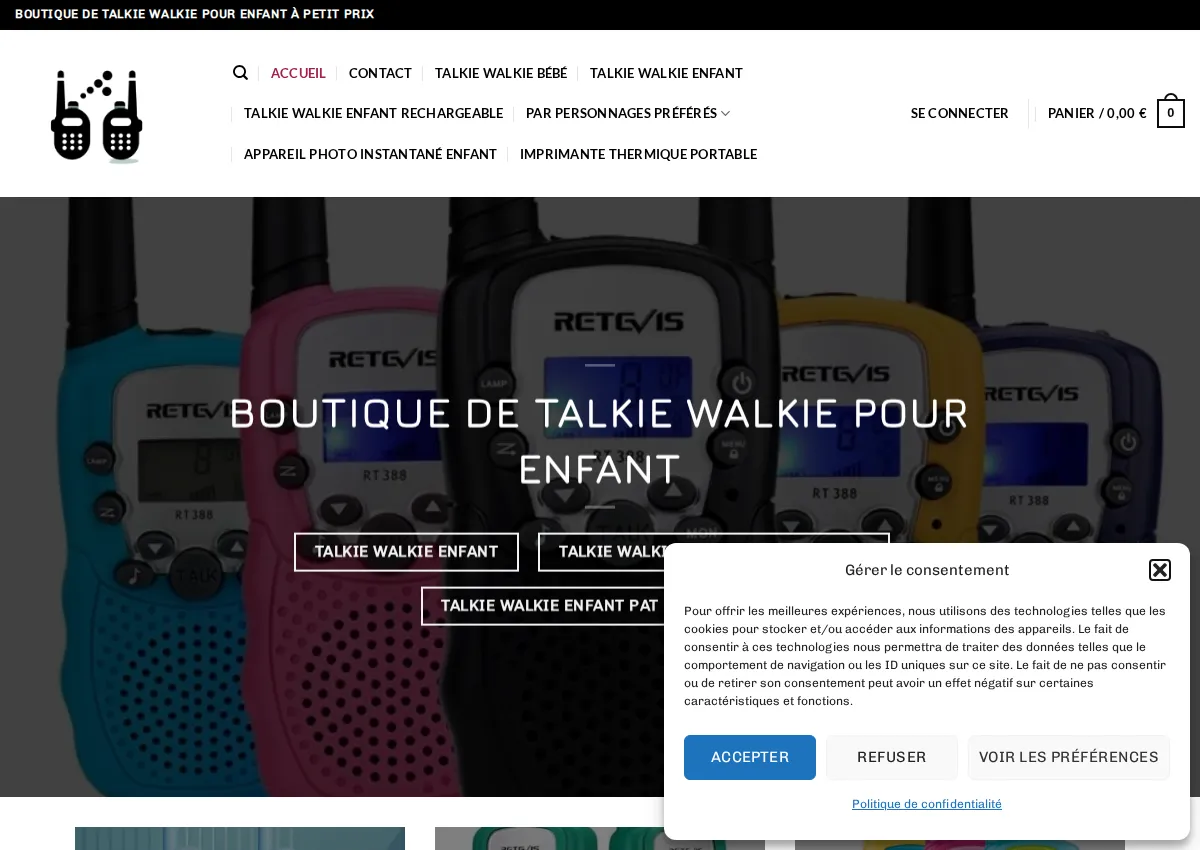Click the hero heading Boutique de Talkie Walkie

click(x=600, y=441)
